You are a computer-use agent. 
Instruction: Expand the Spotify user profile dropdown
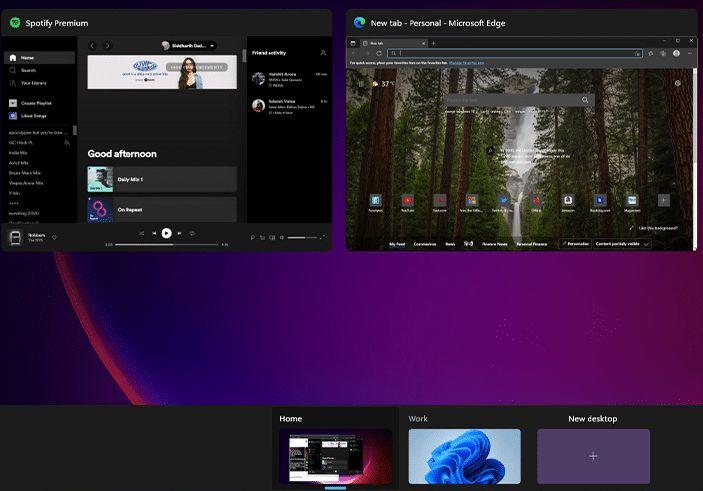click(188, 45)
